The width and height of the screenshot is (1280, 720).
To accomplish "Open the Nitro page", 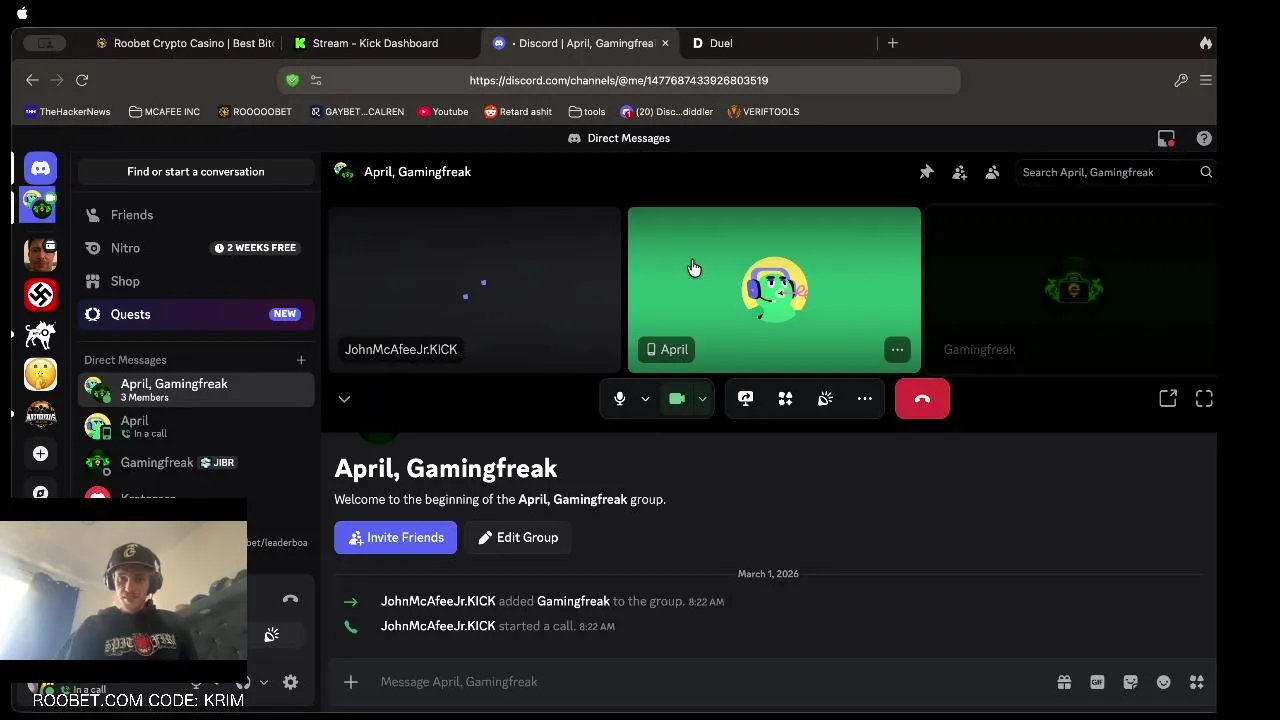I will tap(196, 248).
